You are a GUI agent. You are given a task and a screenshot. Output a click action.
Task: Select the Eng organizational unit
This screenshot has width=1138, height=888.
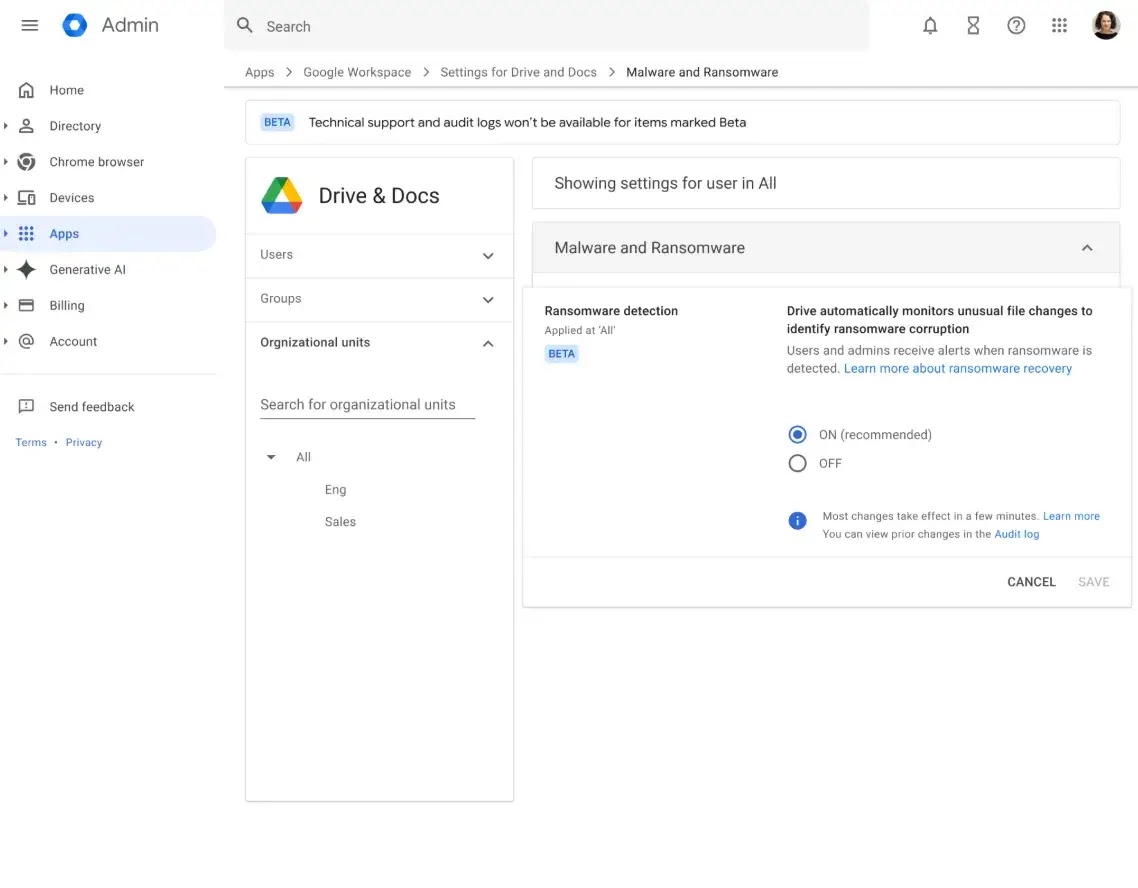pos(335,490)
